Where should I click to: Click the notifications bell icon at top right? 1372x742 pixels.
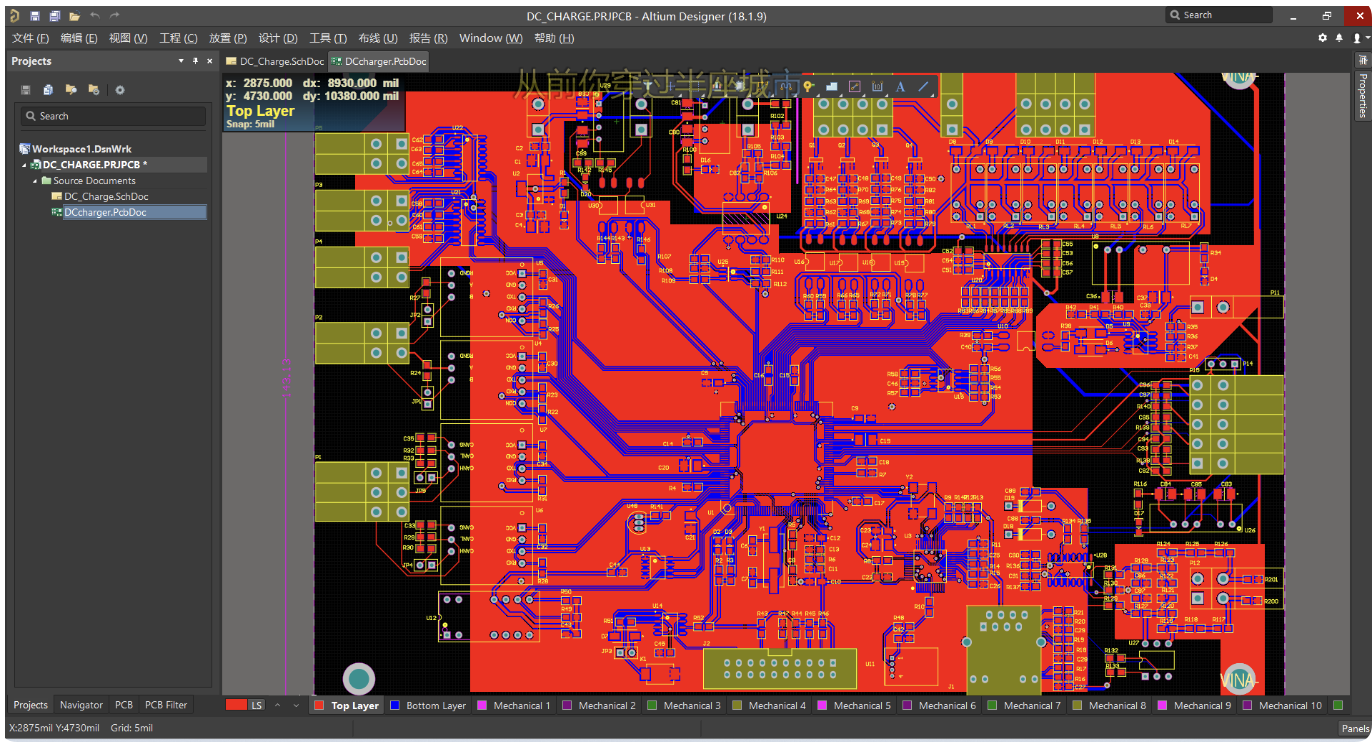pos(1340,38)
